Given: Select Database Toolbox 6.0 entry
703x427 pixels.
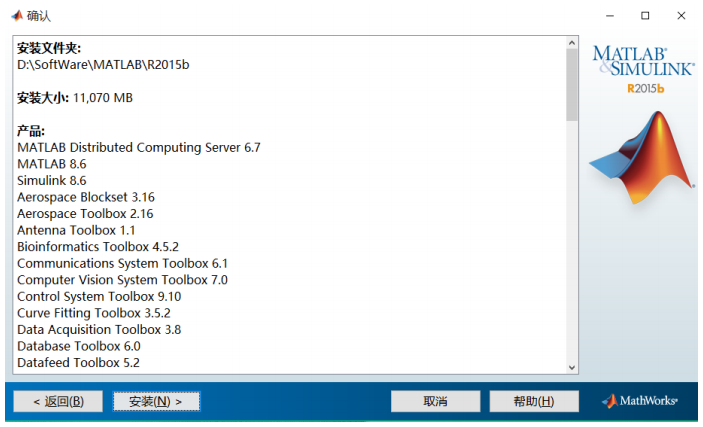Looking at the screenshot, I should pos(78,346).
